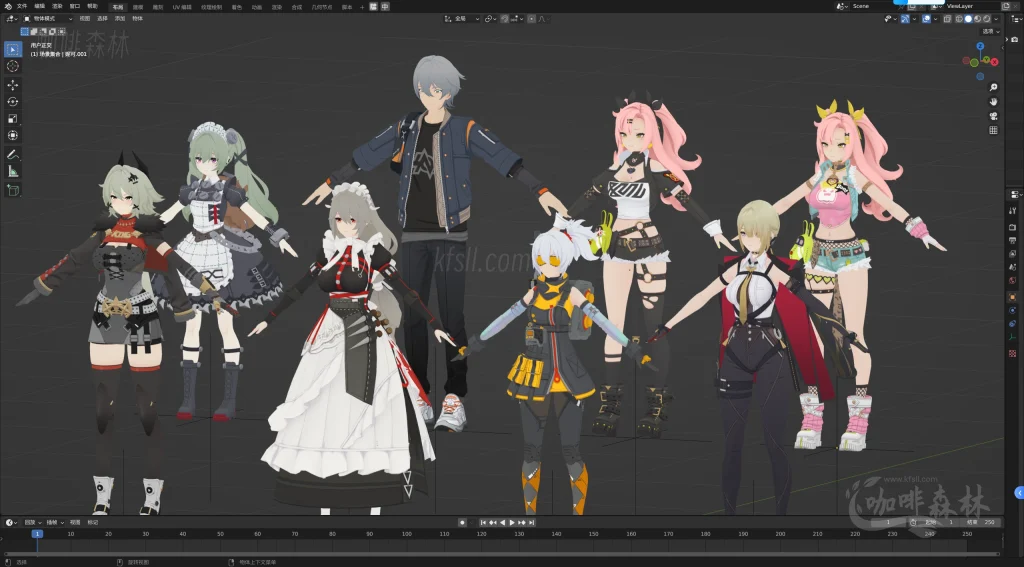Select the Move tool
This screenshot has height=567, width=1024.
point(13,85)
